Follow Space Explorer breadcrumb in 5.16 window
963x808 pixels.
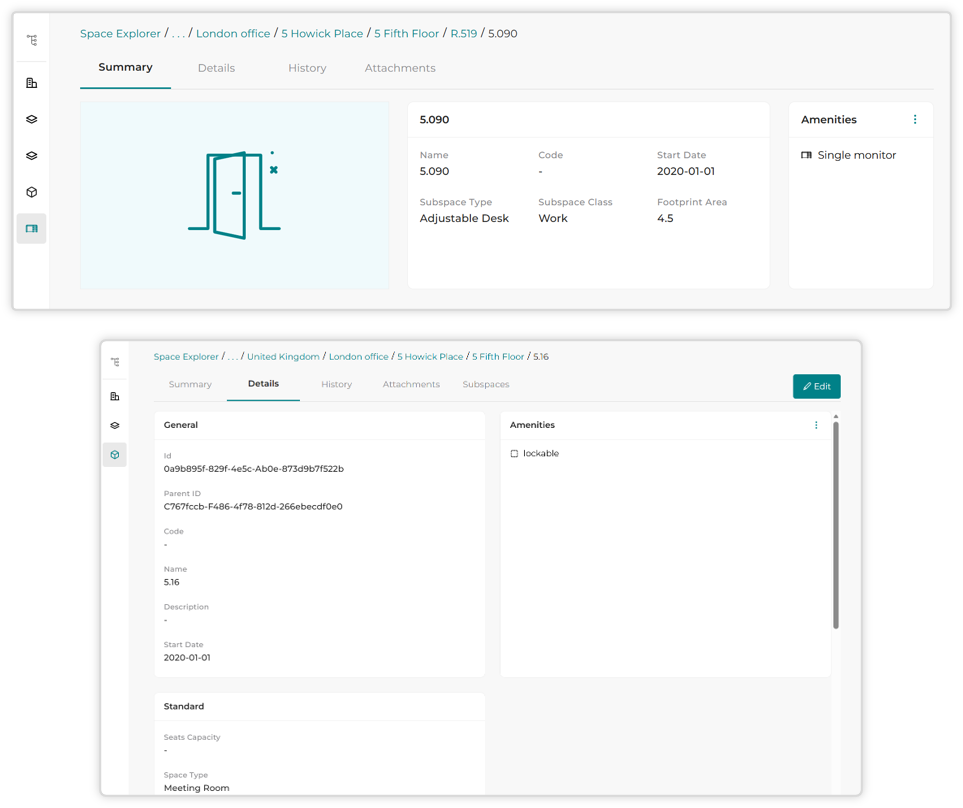[x=186, y=357]
